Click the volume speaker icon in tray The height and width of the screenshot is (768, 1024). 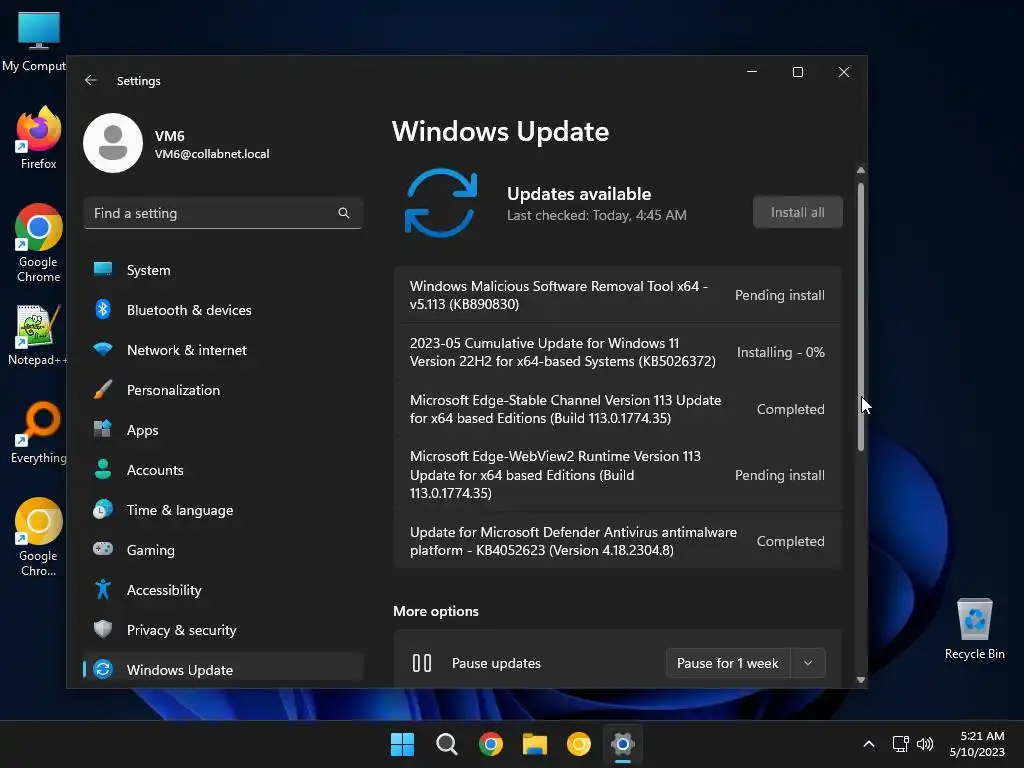pos(925,744)
